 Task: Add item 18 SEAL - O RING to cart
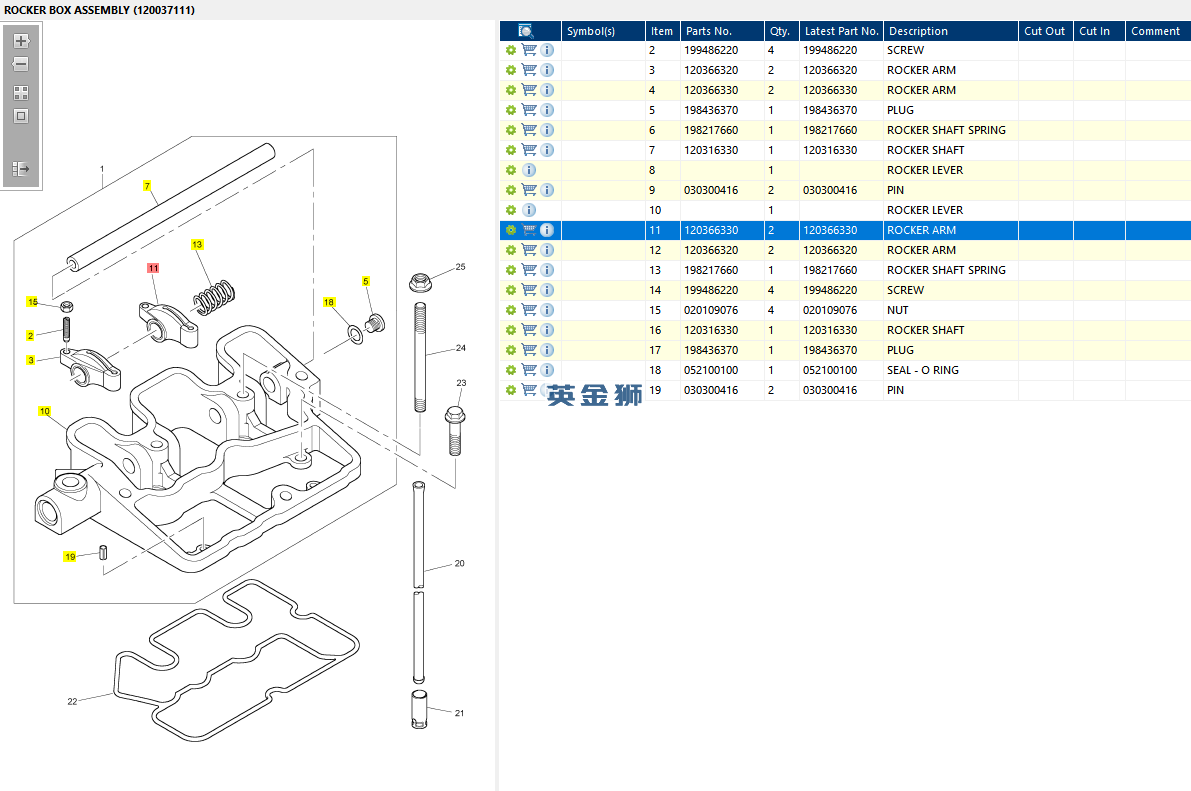point(529,370)
